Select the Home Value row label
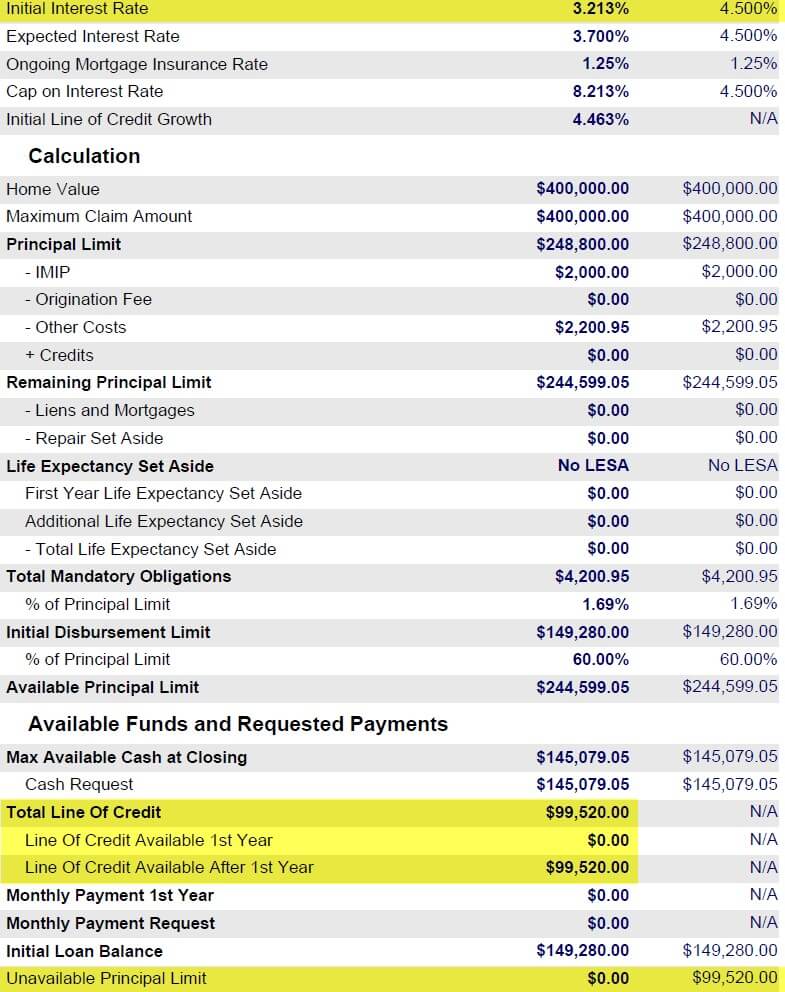Screen dimensions: 785x992 click(53, 189)
